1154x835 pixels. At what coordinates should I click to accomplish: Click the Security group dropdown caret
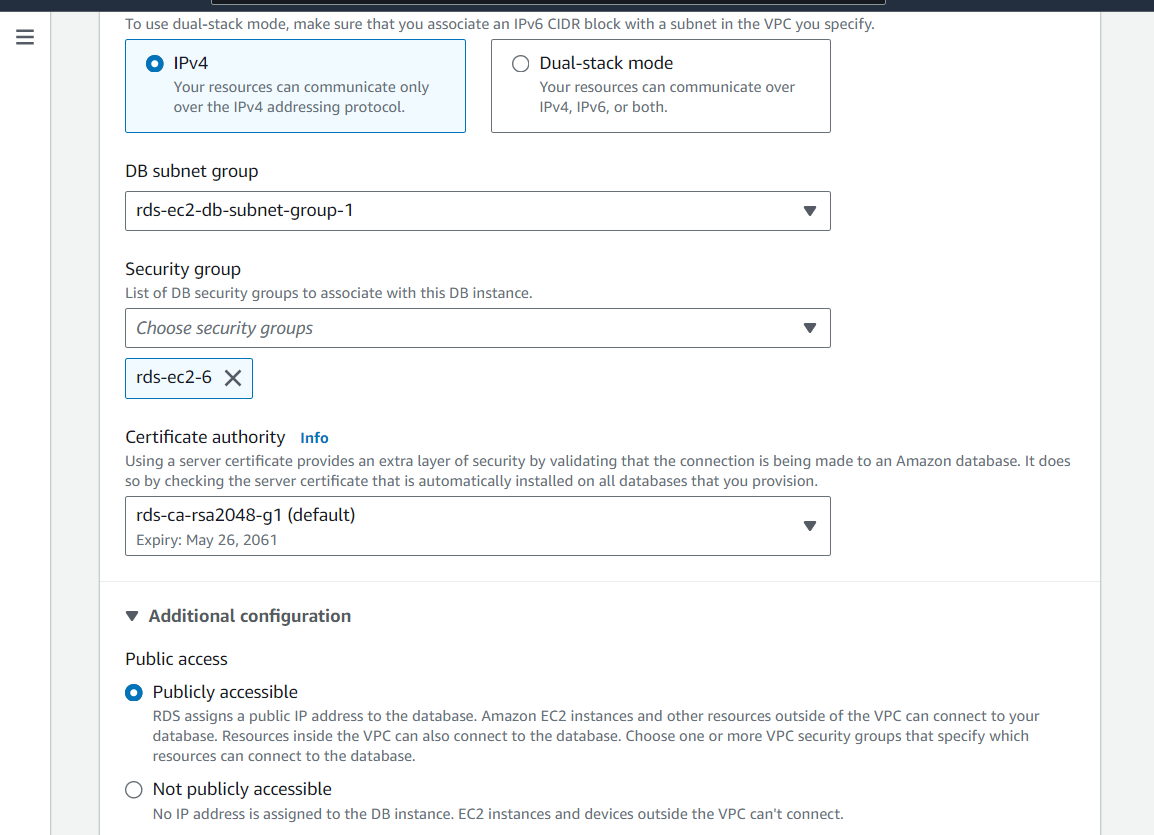pos(809,328)
